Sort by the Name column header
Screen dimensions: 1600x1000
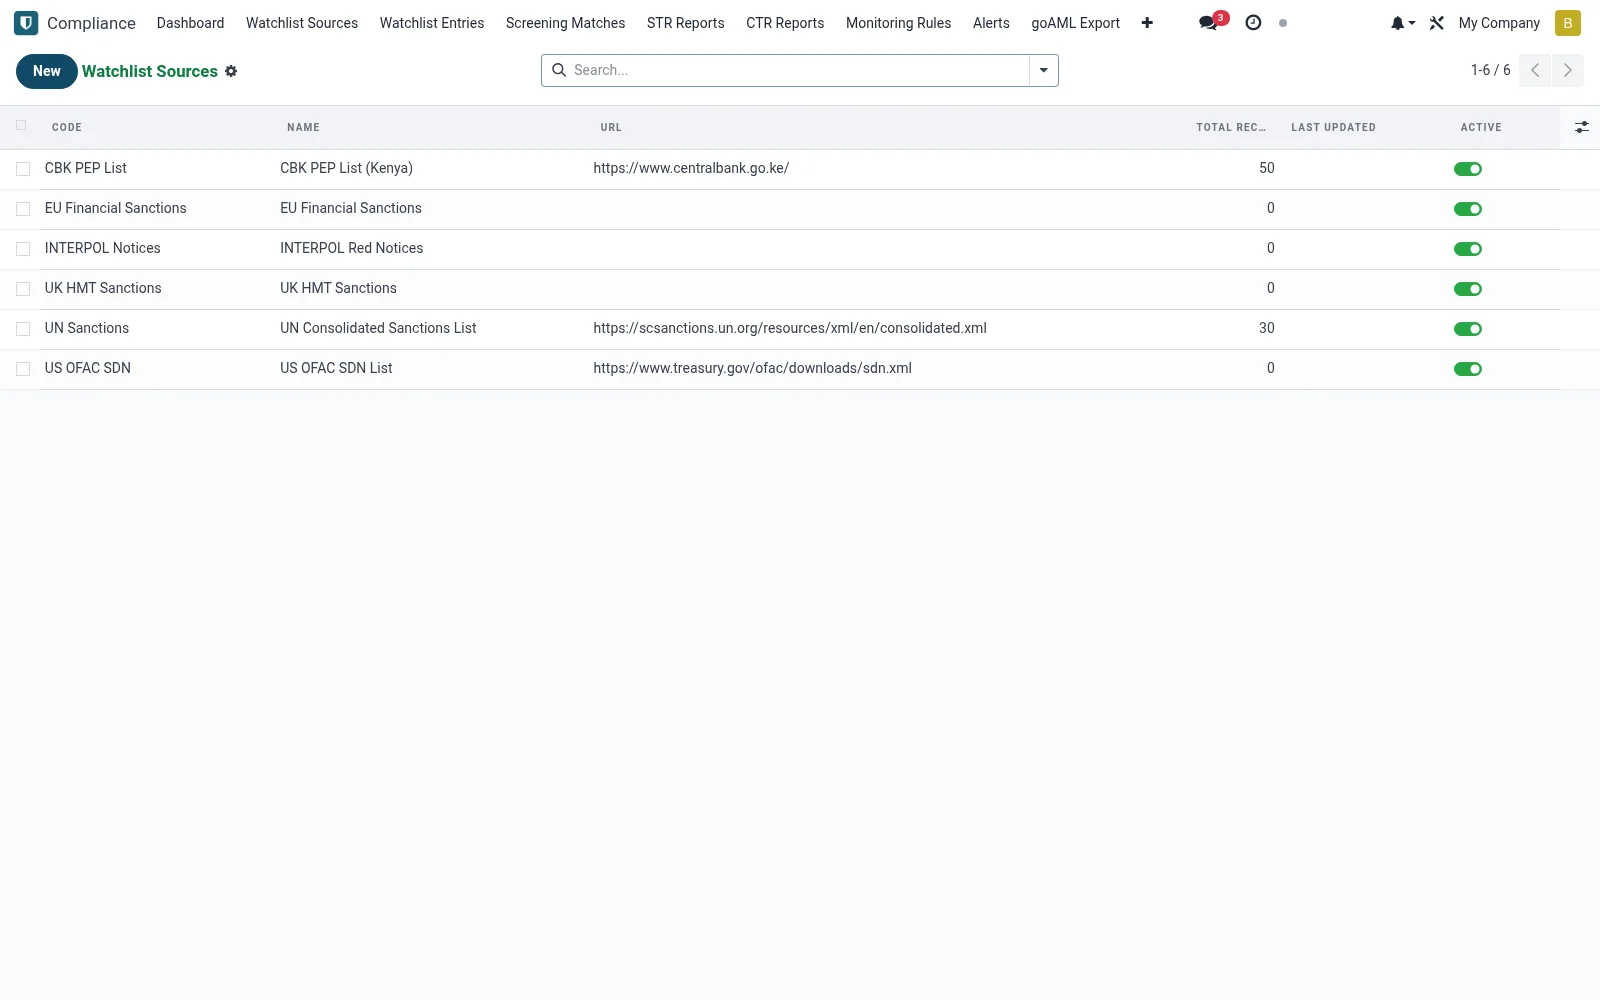coord(303,127)
